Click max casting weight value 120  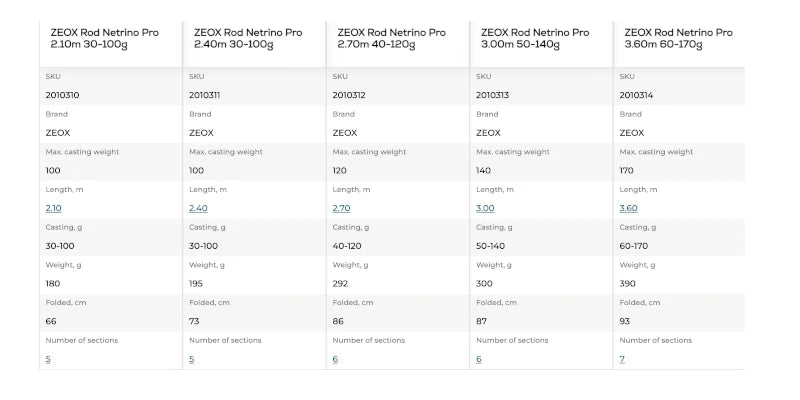point(339,170)
